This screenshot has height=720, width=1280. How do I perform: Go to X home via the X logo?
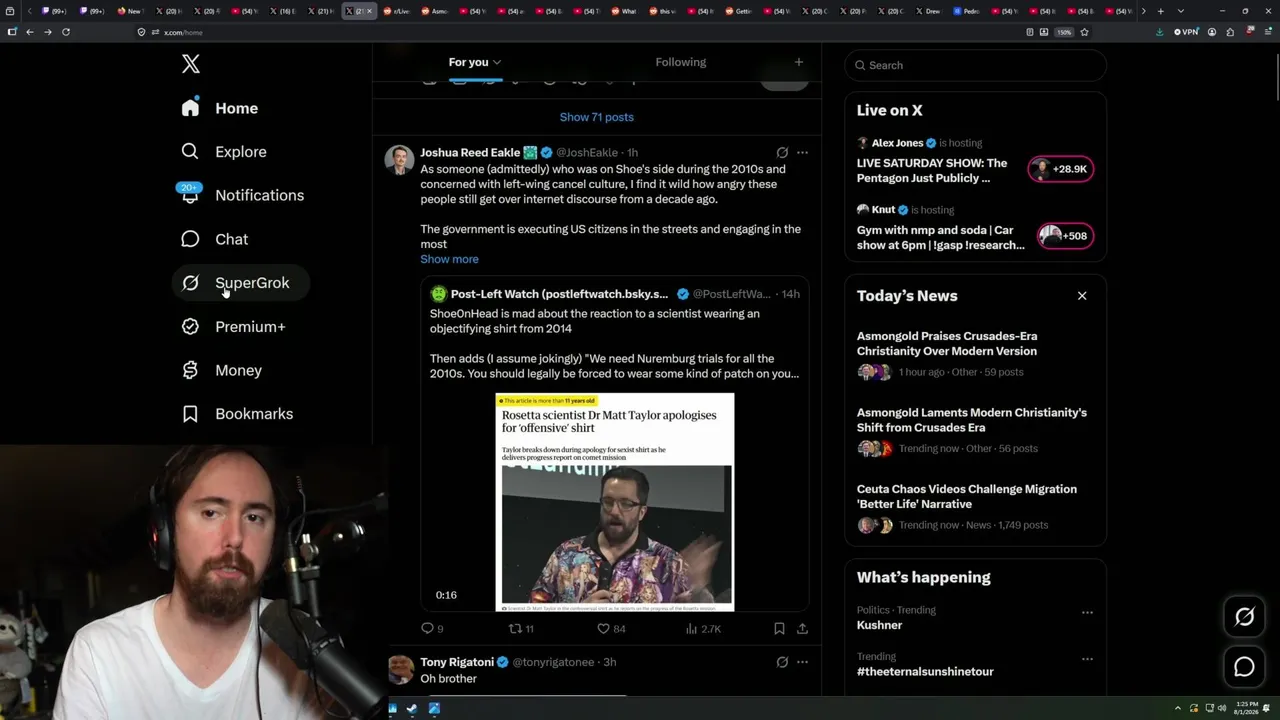(x=191, y=65)
